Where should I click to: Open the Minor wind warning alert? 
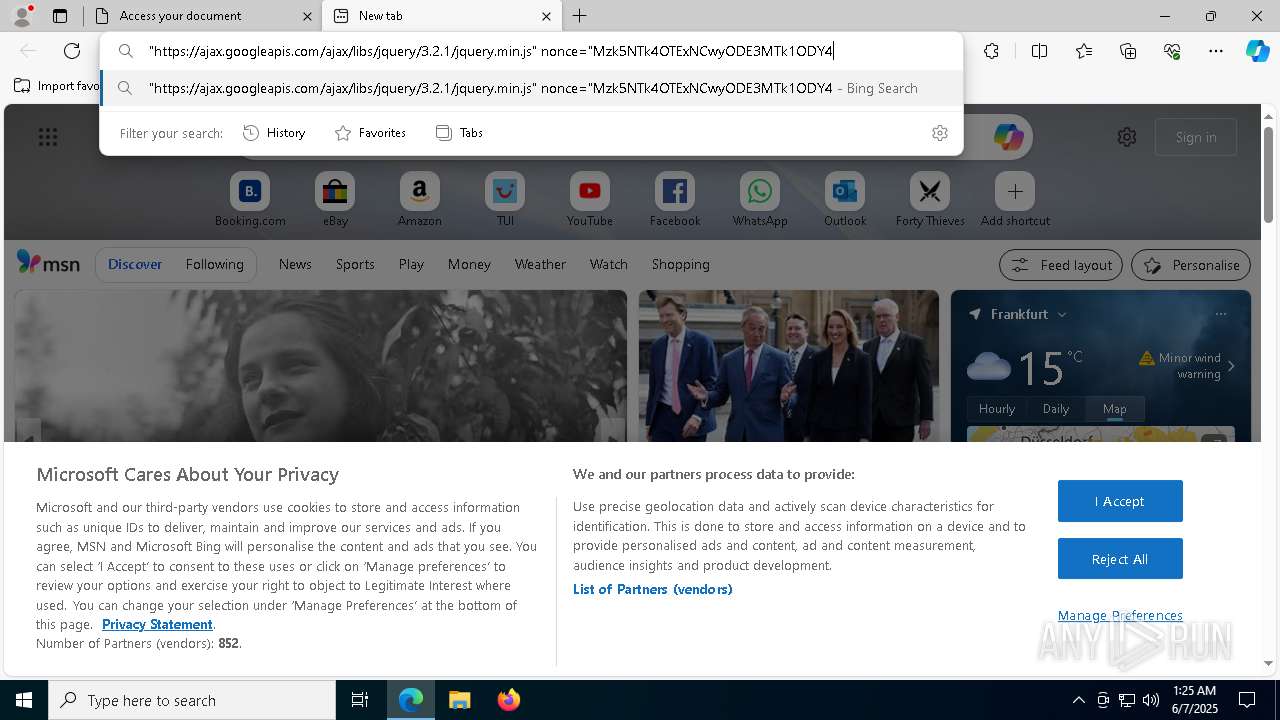(1187, 366)
